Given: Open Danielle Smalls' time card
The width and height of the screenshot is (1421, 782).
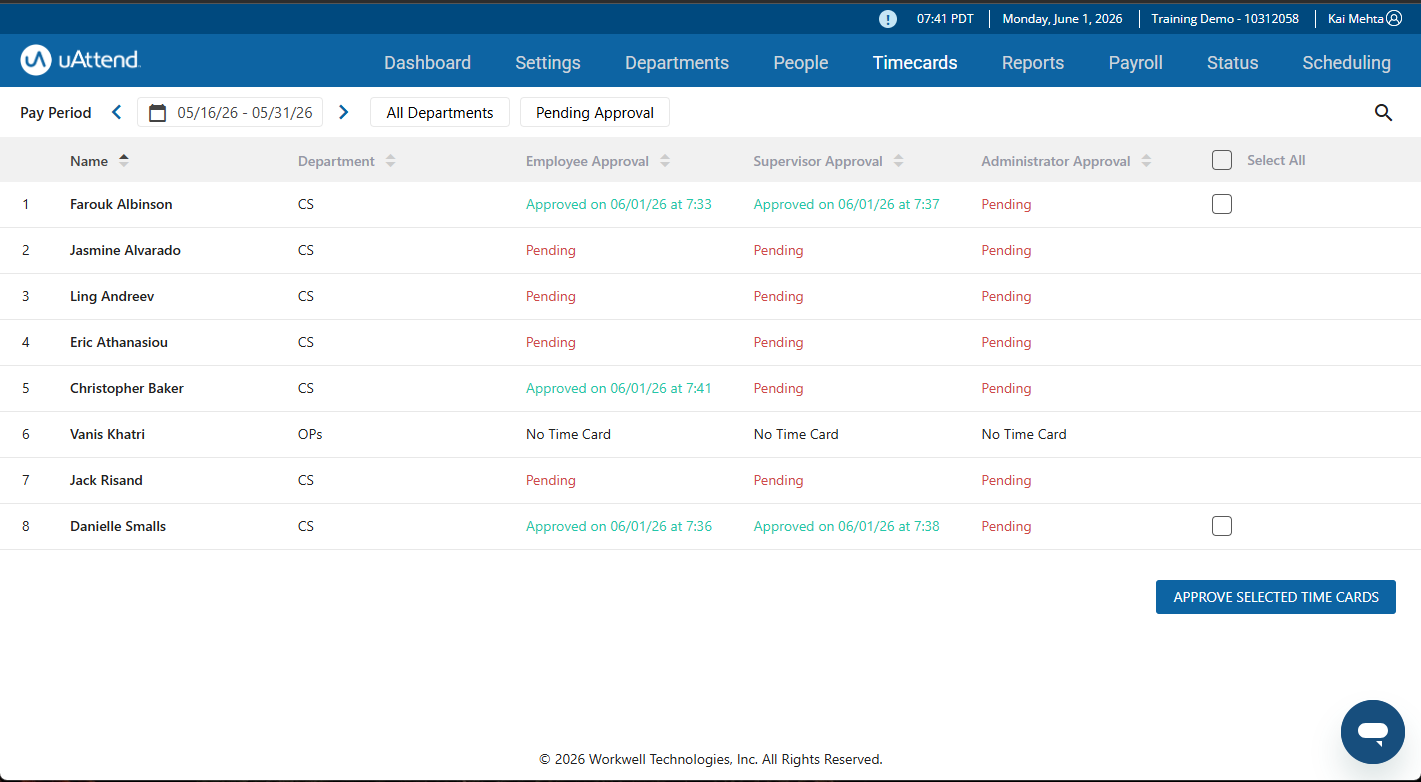Looking at the screenshot, I should 118,526.
